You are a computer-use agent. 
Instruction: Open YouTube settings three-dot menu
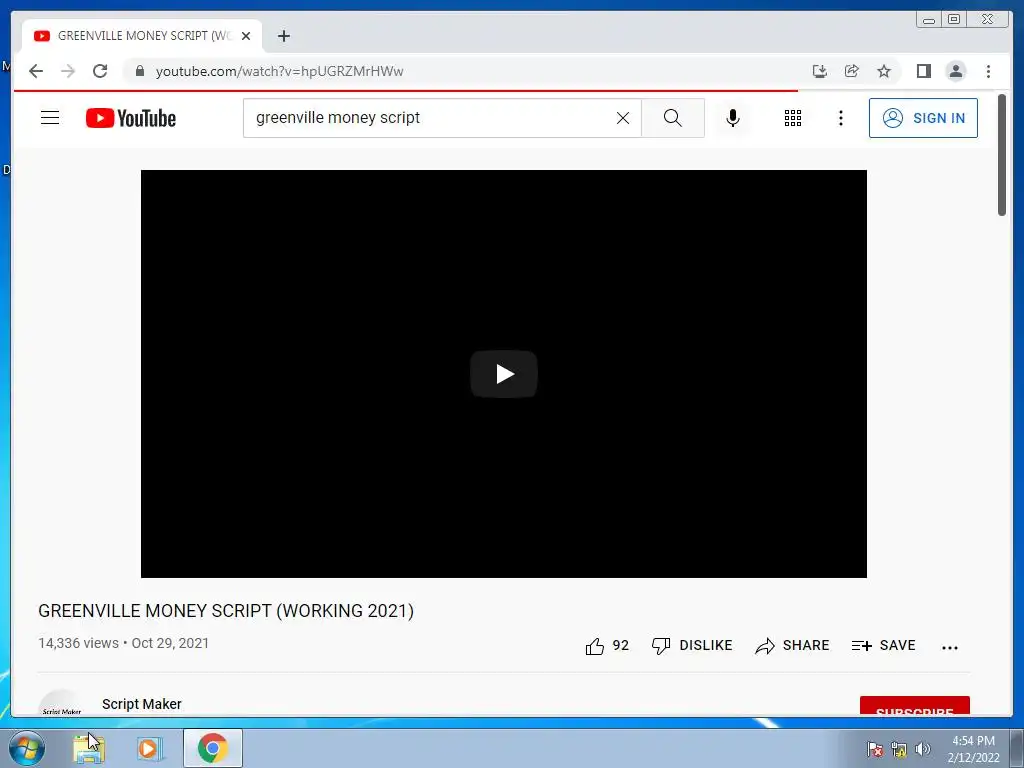(x=840, y=118)
